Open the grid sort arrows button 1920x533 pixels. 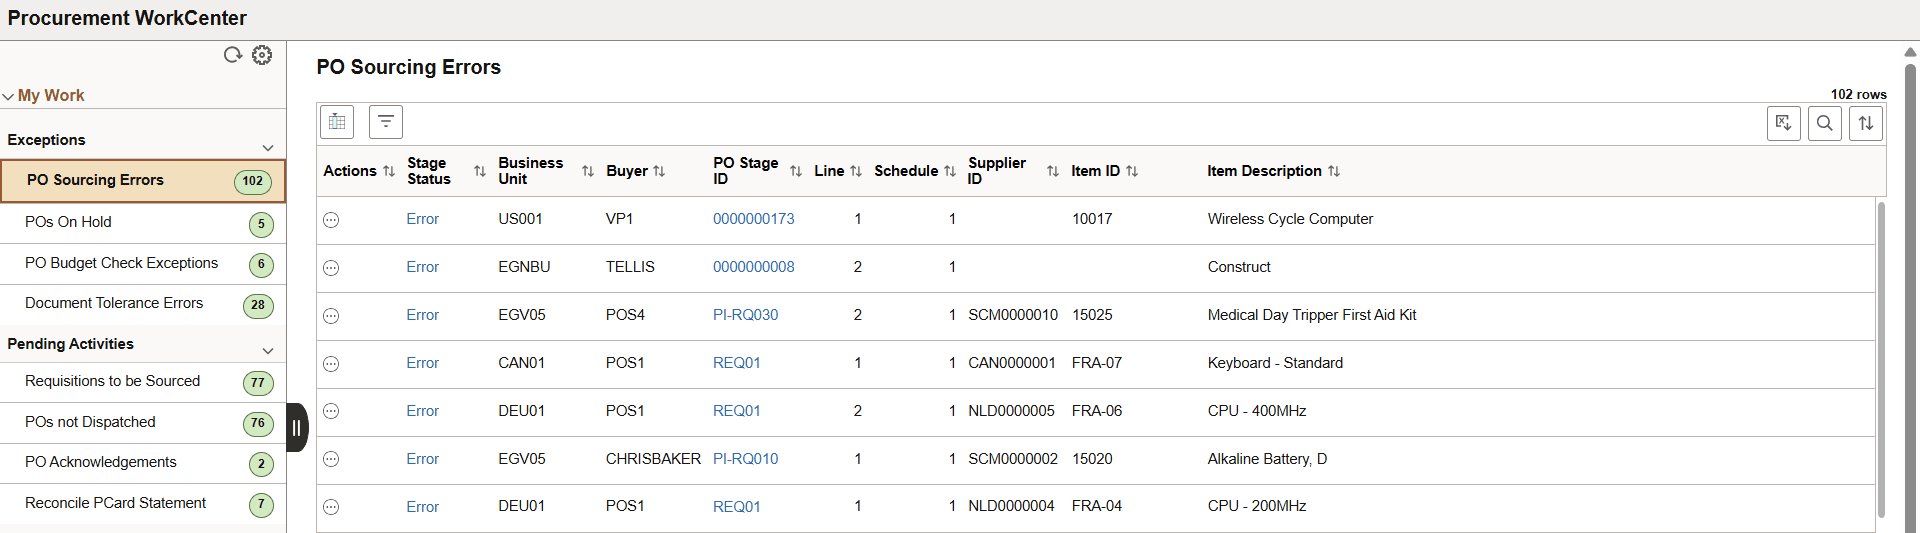1866,123
